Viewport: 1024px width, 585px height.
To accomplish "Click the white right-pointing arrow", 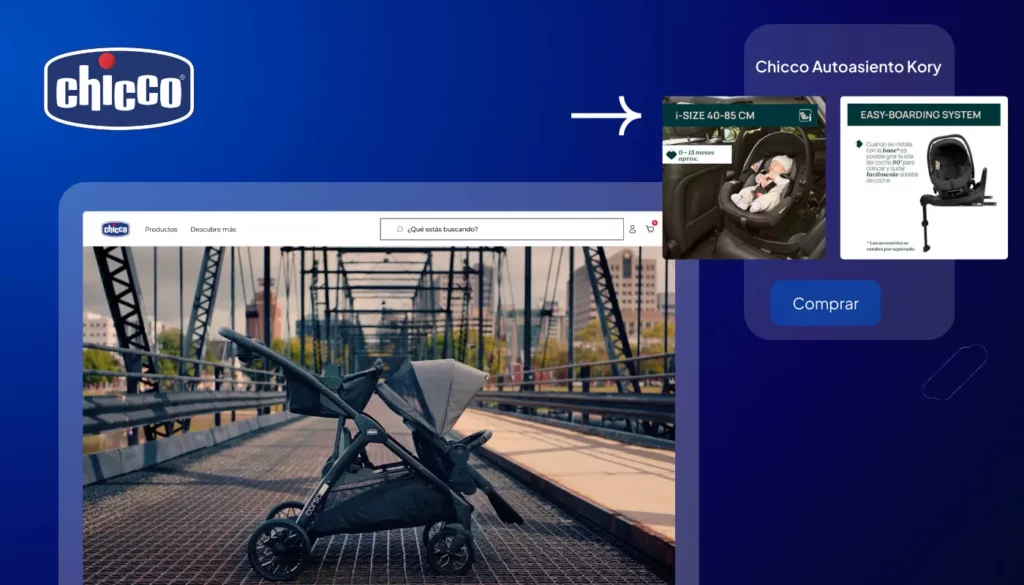I will pos(606,116).
